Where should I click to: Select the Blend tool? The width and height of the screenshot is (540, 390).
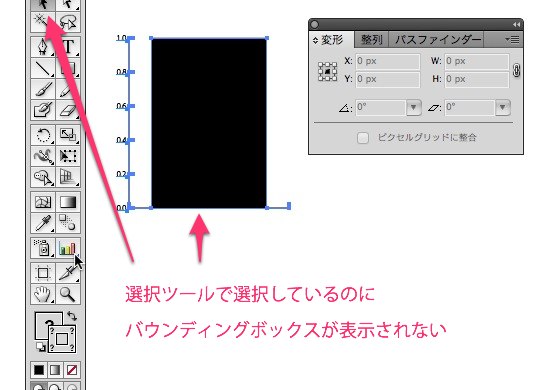coord(68,223)
